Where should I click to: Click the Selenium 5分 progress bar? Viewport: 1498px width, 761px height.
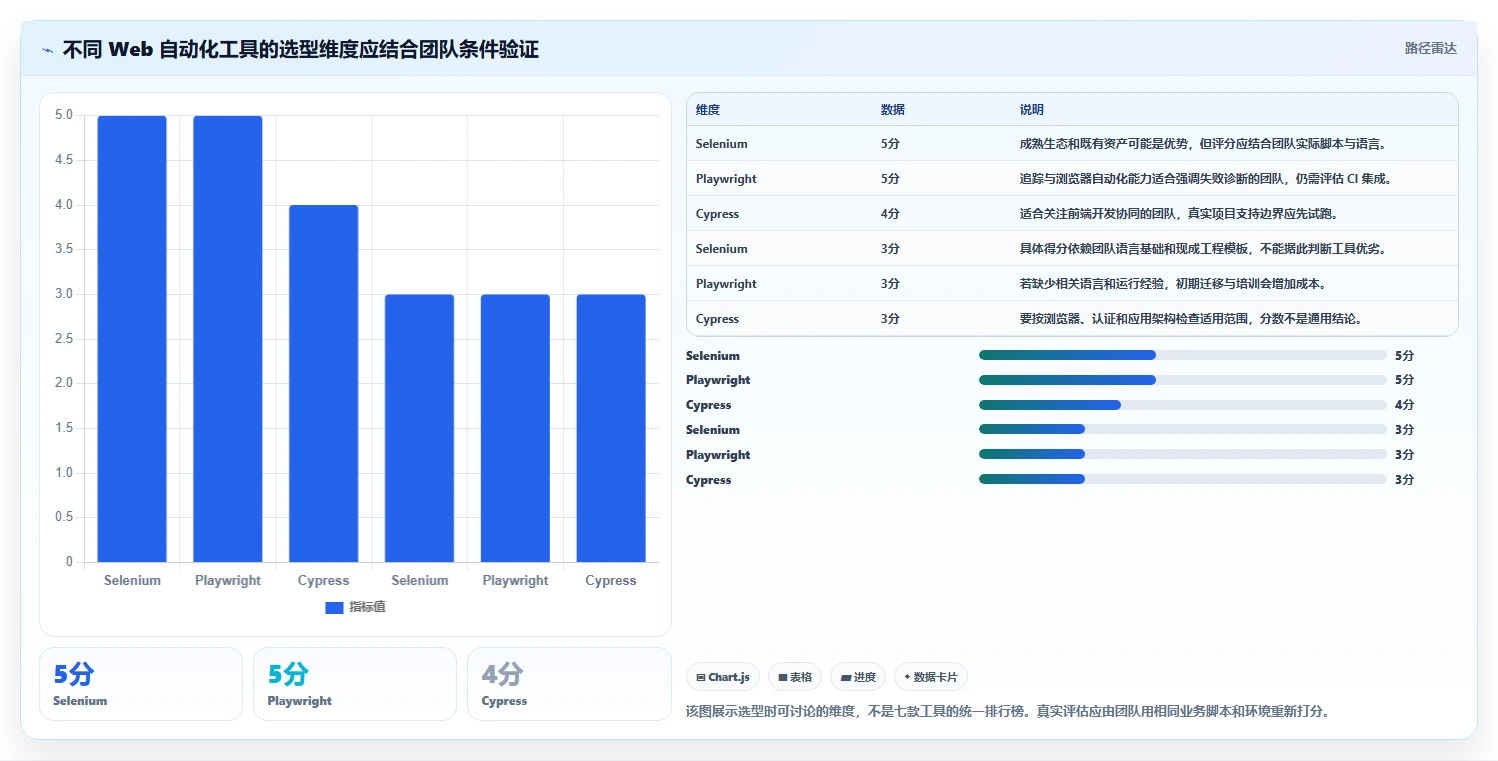tap(1183, 355)
